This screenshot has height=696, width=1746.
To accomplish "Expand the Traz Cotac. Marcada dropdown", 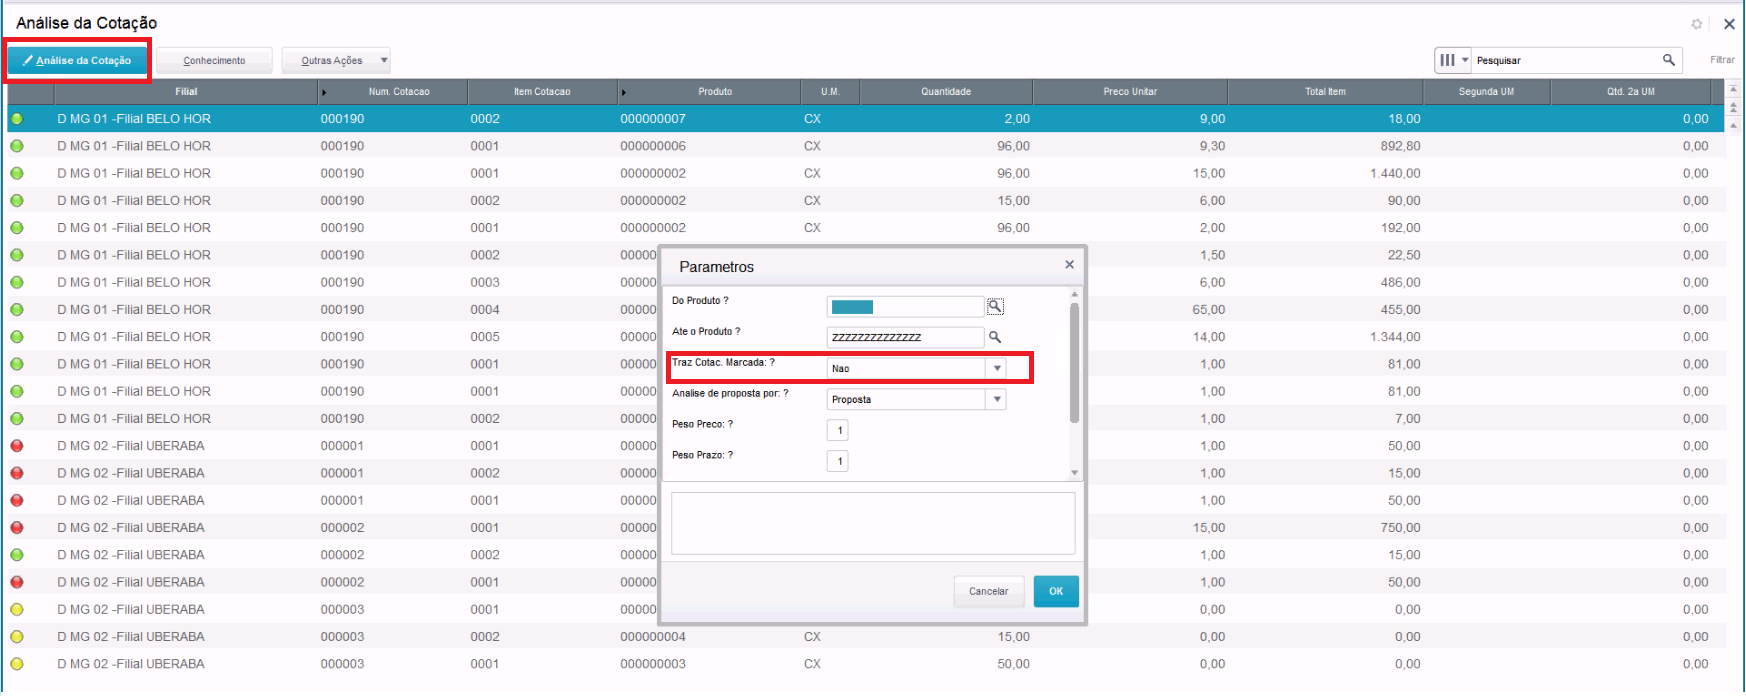I will [x=997, y=369].
